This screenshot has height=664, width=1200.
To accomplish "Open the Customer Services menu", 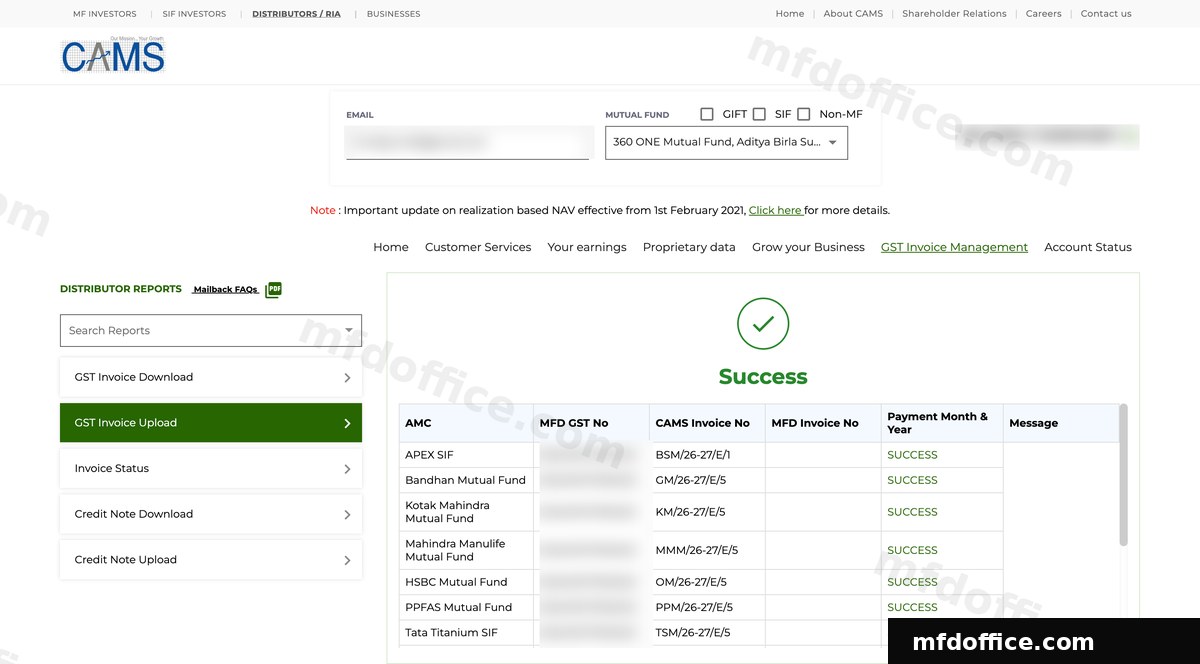I will pos(478,247).
